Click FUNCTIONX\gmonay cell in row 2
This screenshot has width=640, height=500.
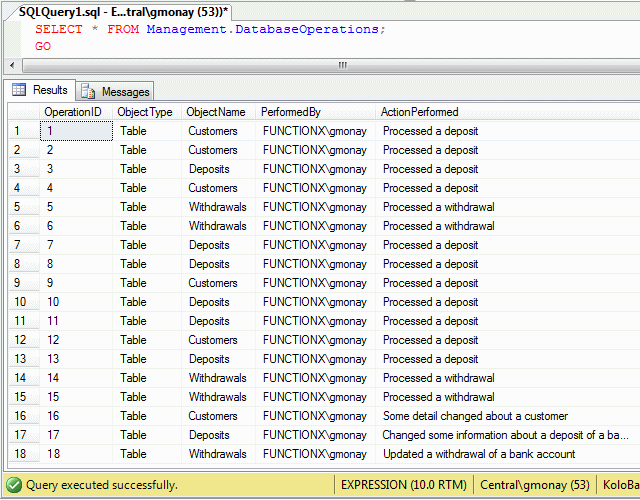(316, 150)
